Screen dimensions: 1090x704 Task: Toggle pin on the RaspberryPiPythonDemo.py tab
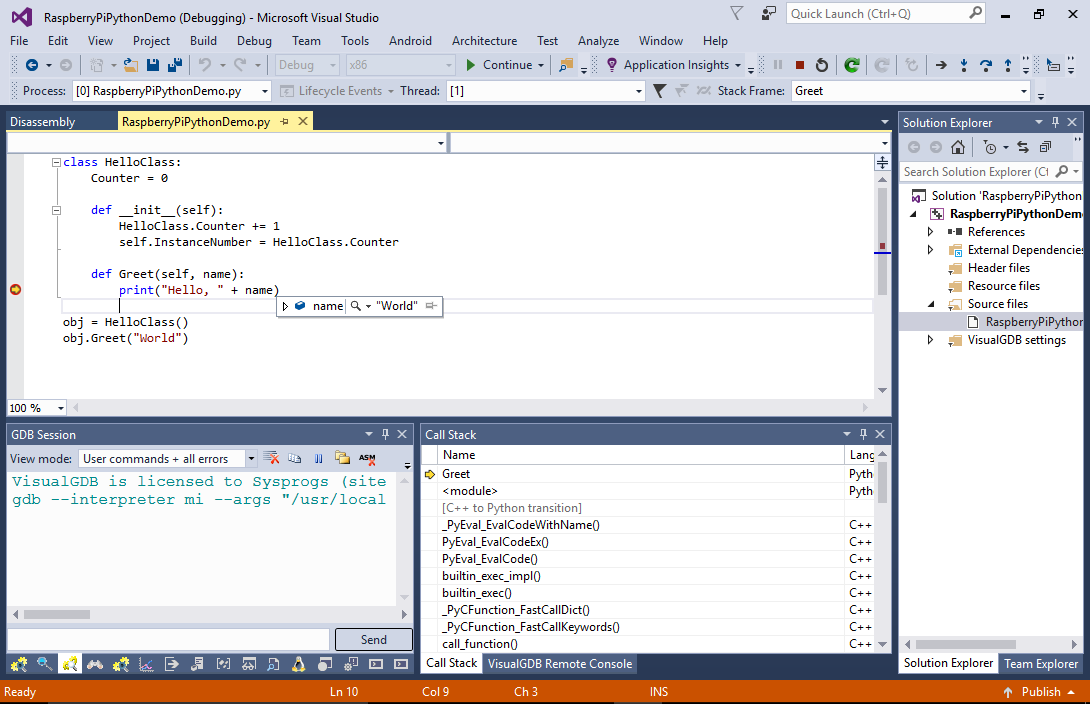[284, 122]
